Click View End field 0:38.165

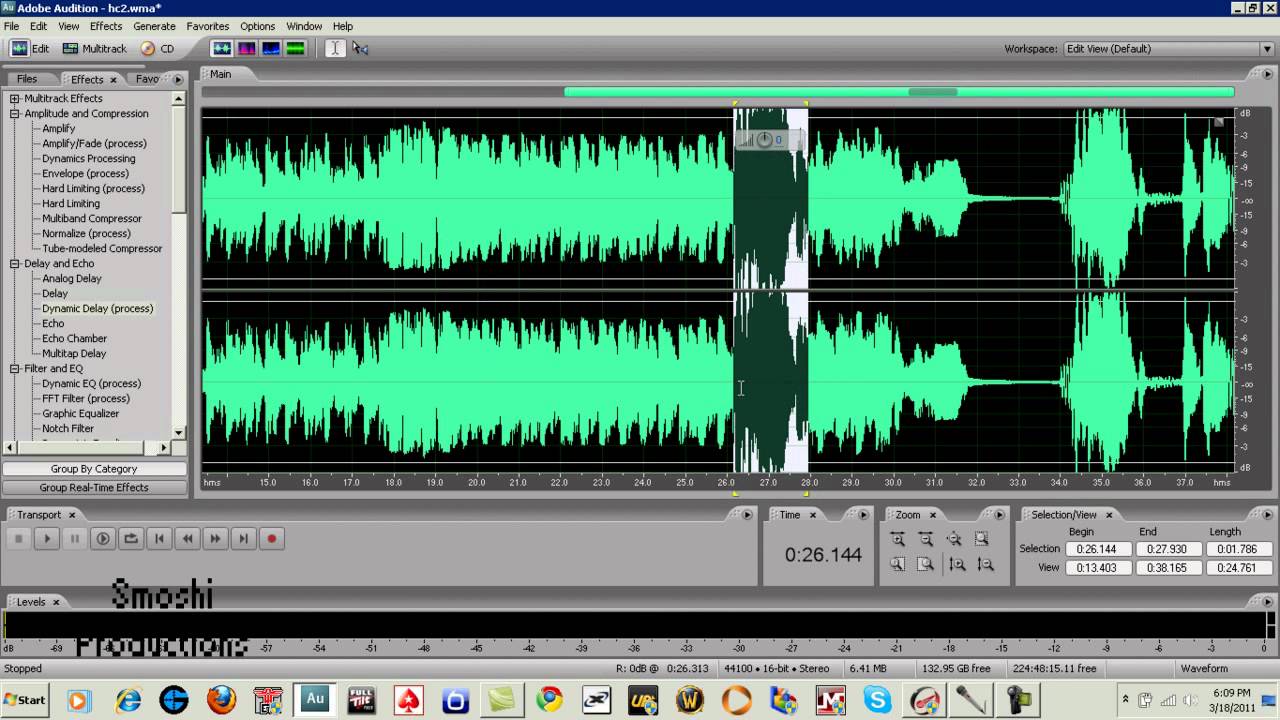[x=1169, y=567]
